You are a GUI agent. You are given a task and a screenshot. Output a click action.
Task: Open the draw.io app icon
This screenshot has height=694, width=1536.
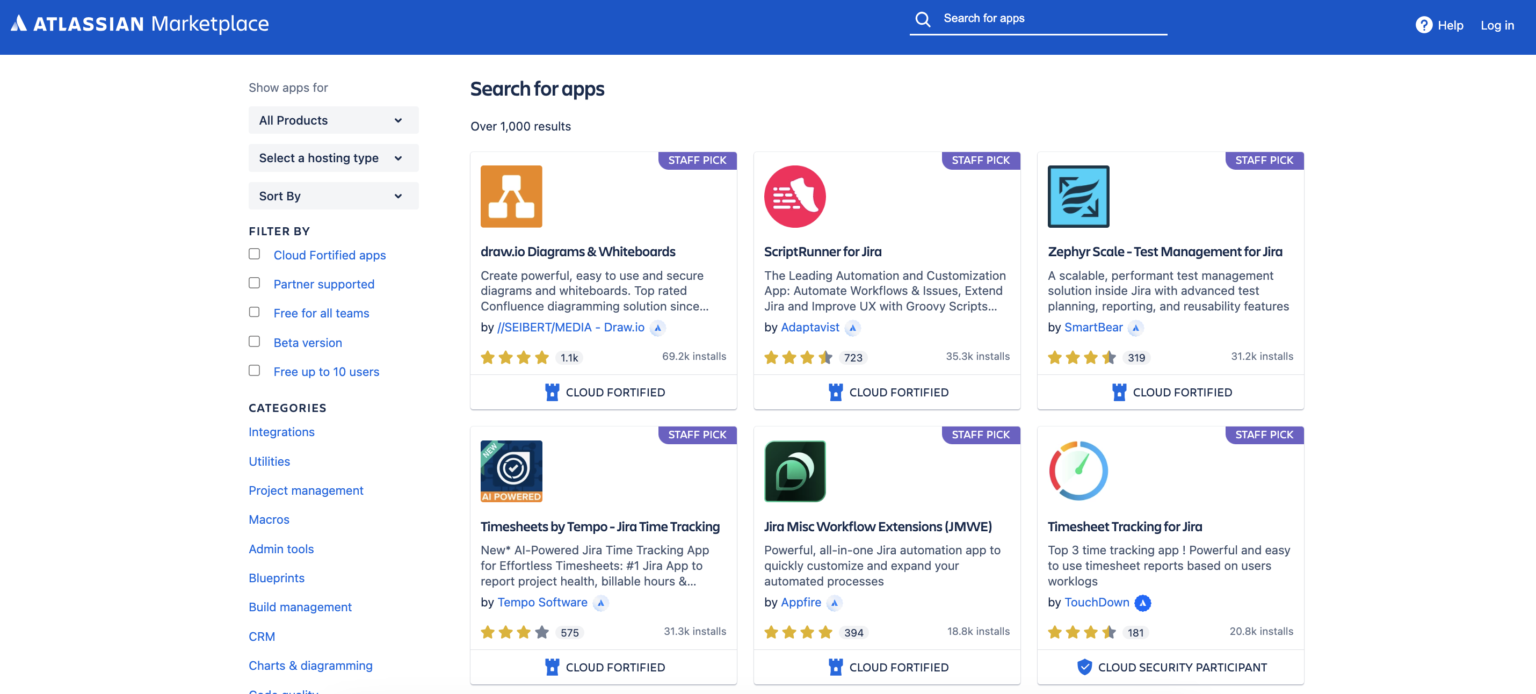point(511,196)
